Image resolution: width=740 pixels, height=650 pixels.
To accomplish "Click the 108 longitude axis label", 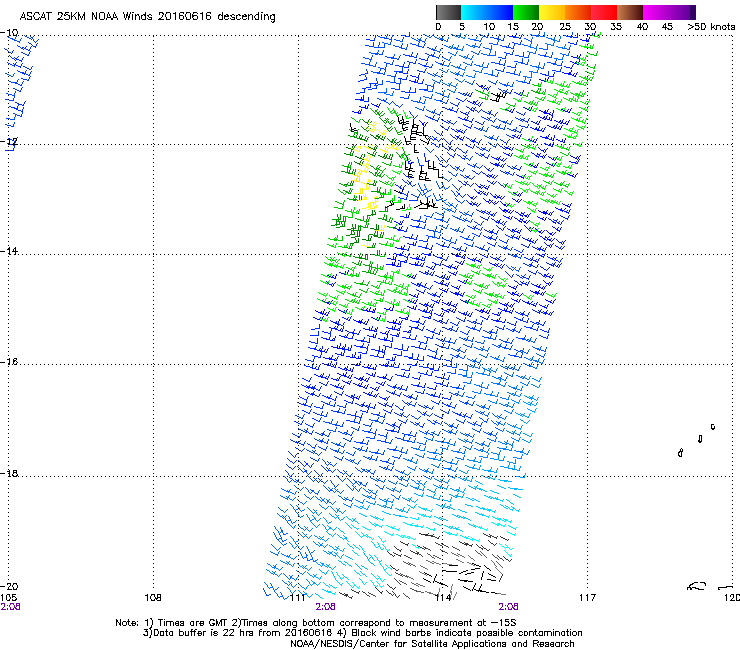I will (x=153, y=598).
